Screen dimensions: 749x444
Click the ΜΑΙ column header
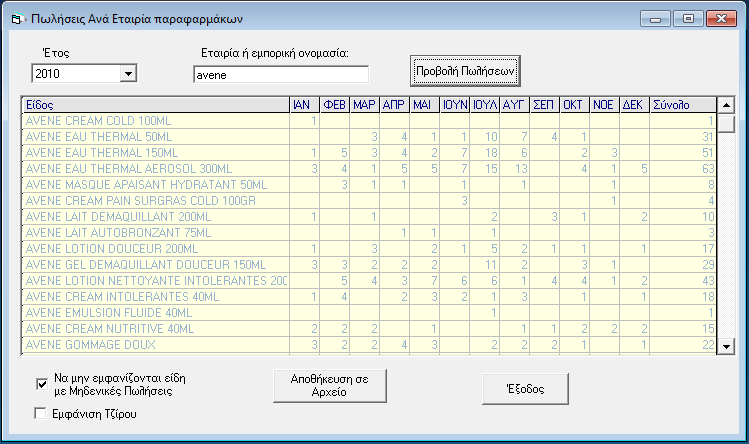pos(425,105)
